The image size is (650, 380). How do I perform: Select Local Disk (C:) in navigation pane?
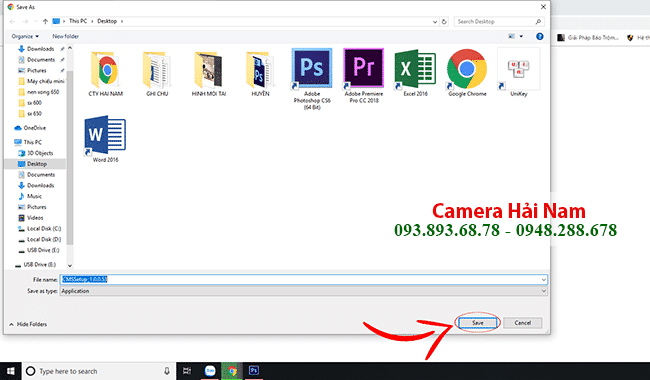click(40, 229)
